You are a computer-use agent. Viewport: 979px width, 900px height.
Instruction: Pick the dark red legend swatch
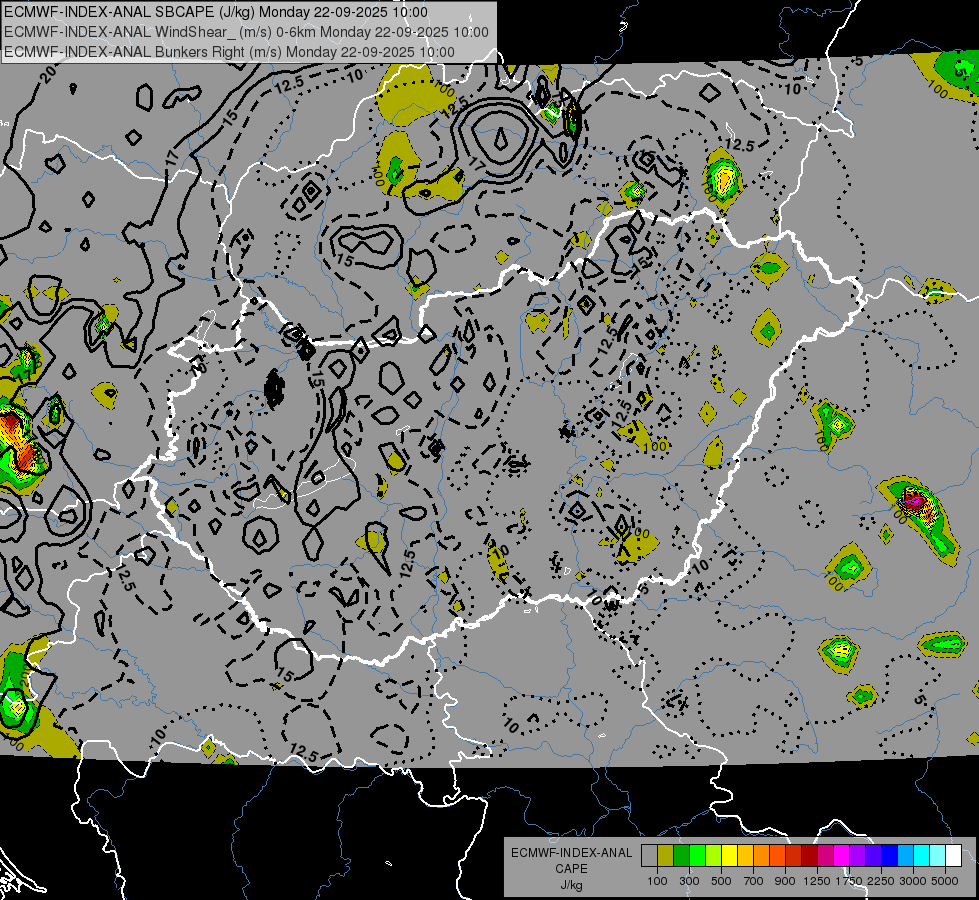pyautogui.click(x=809, y=856)
